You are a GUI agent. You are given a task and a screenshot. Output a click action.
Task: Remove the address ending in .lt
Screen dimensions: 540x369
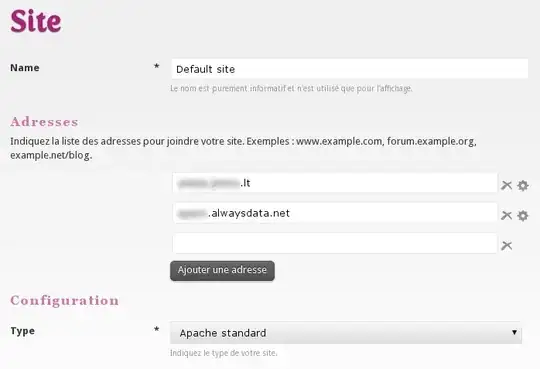506,185
